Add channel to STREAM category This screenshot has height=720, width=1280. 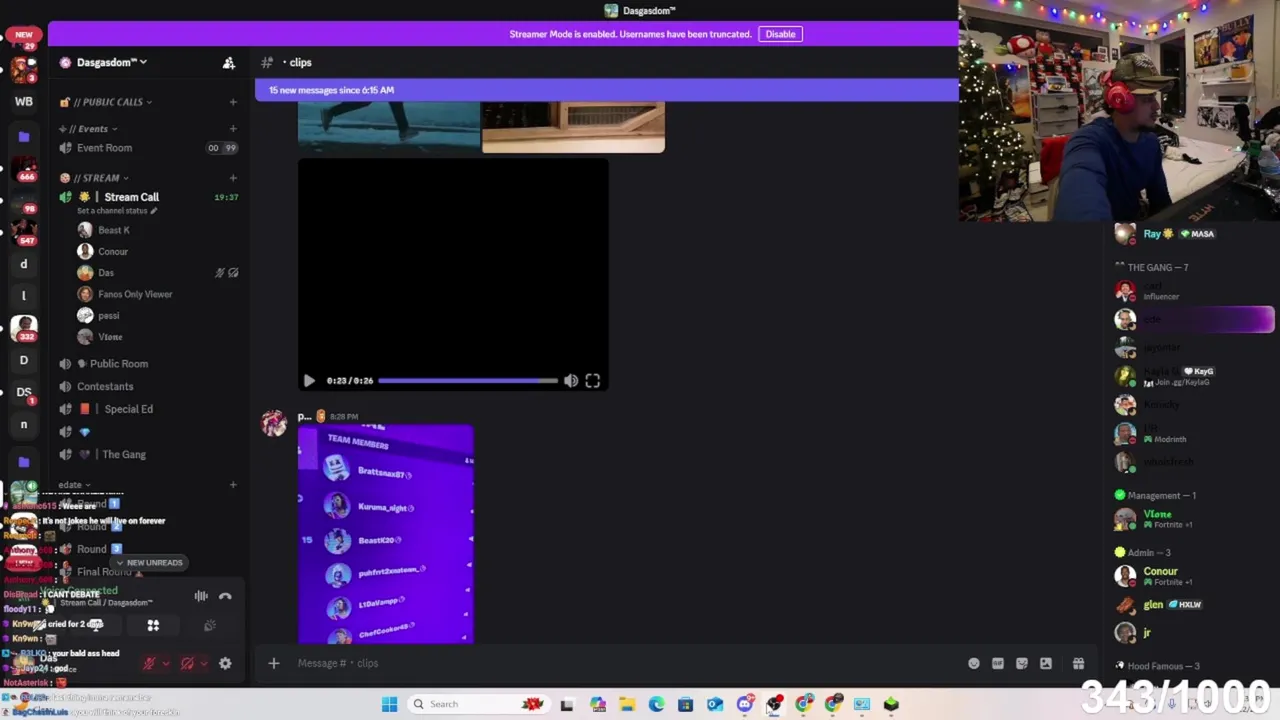pos(233,178)
